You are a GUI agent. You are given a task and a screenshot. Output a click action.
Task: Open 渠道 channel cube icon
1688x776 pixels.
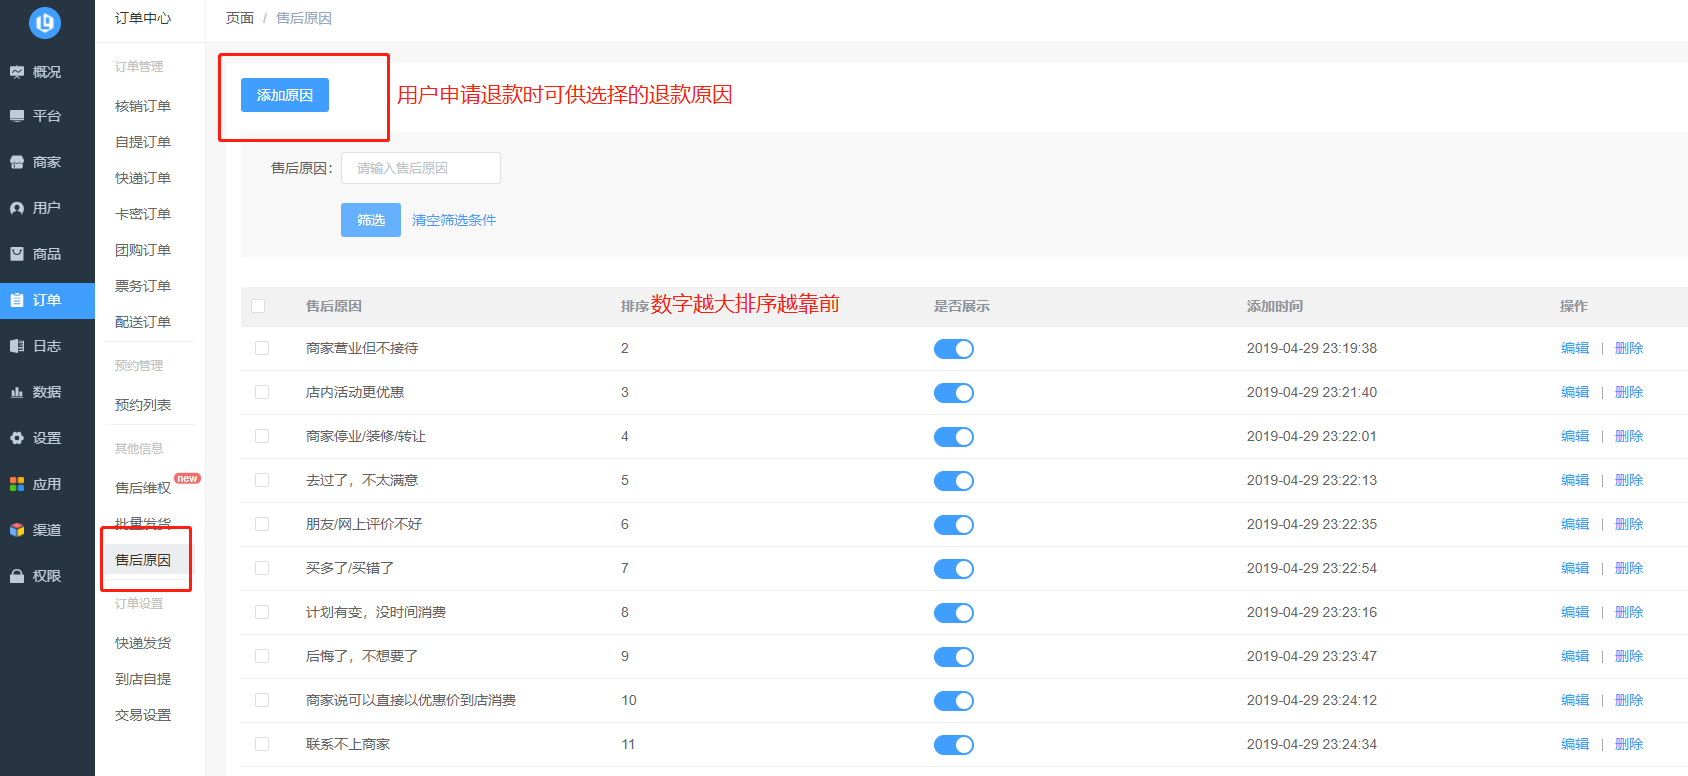(x=17, y=530)
